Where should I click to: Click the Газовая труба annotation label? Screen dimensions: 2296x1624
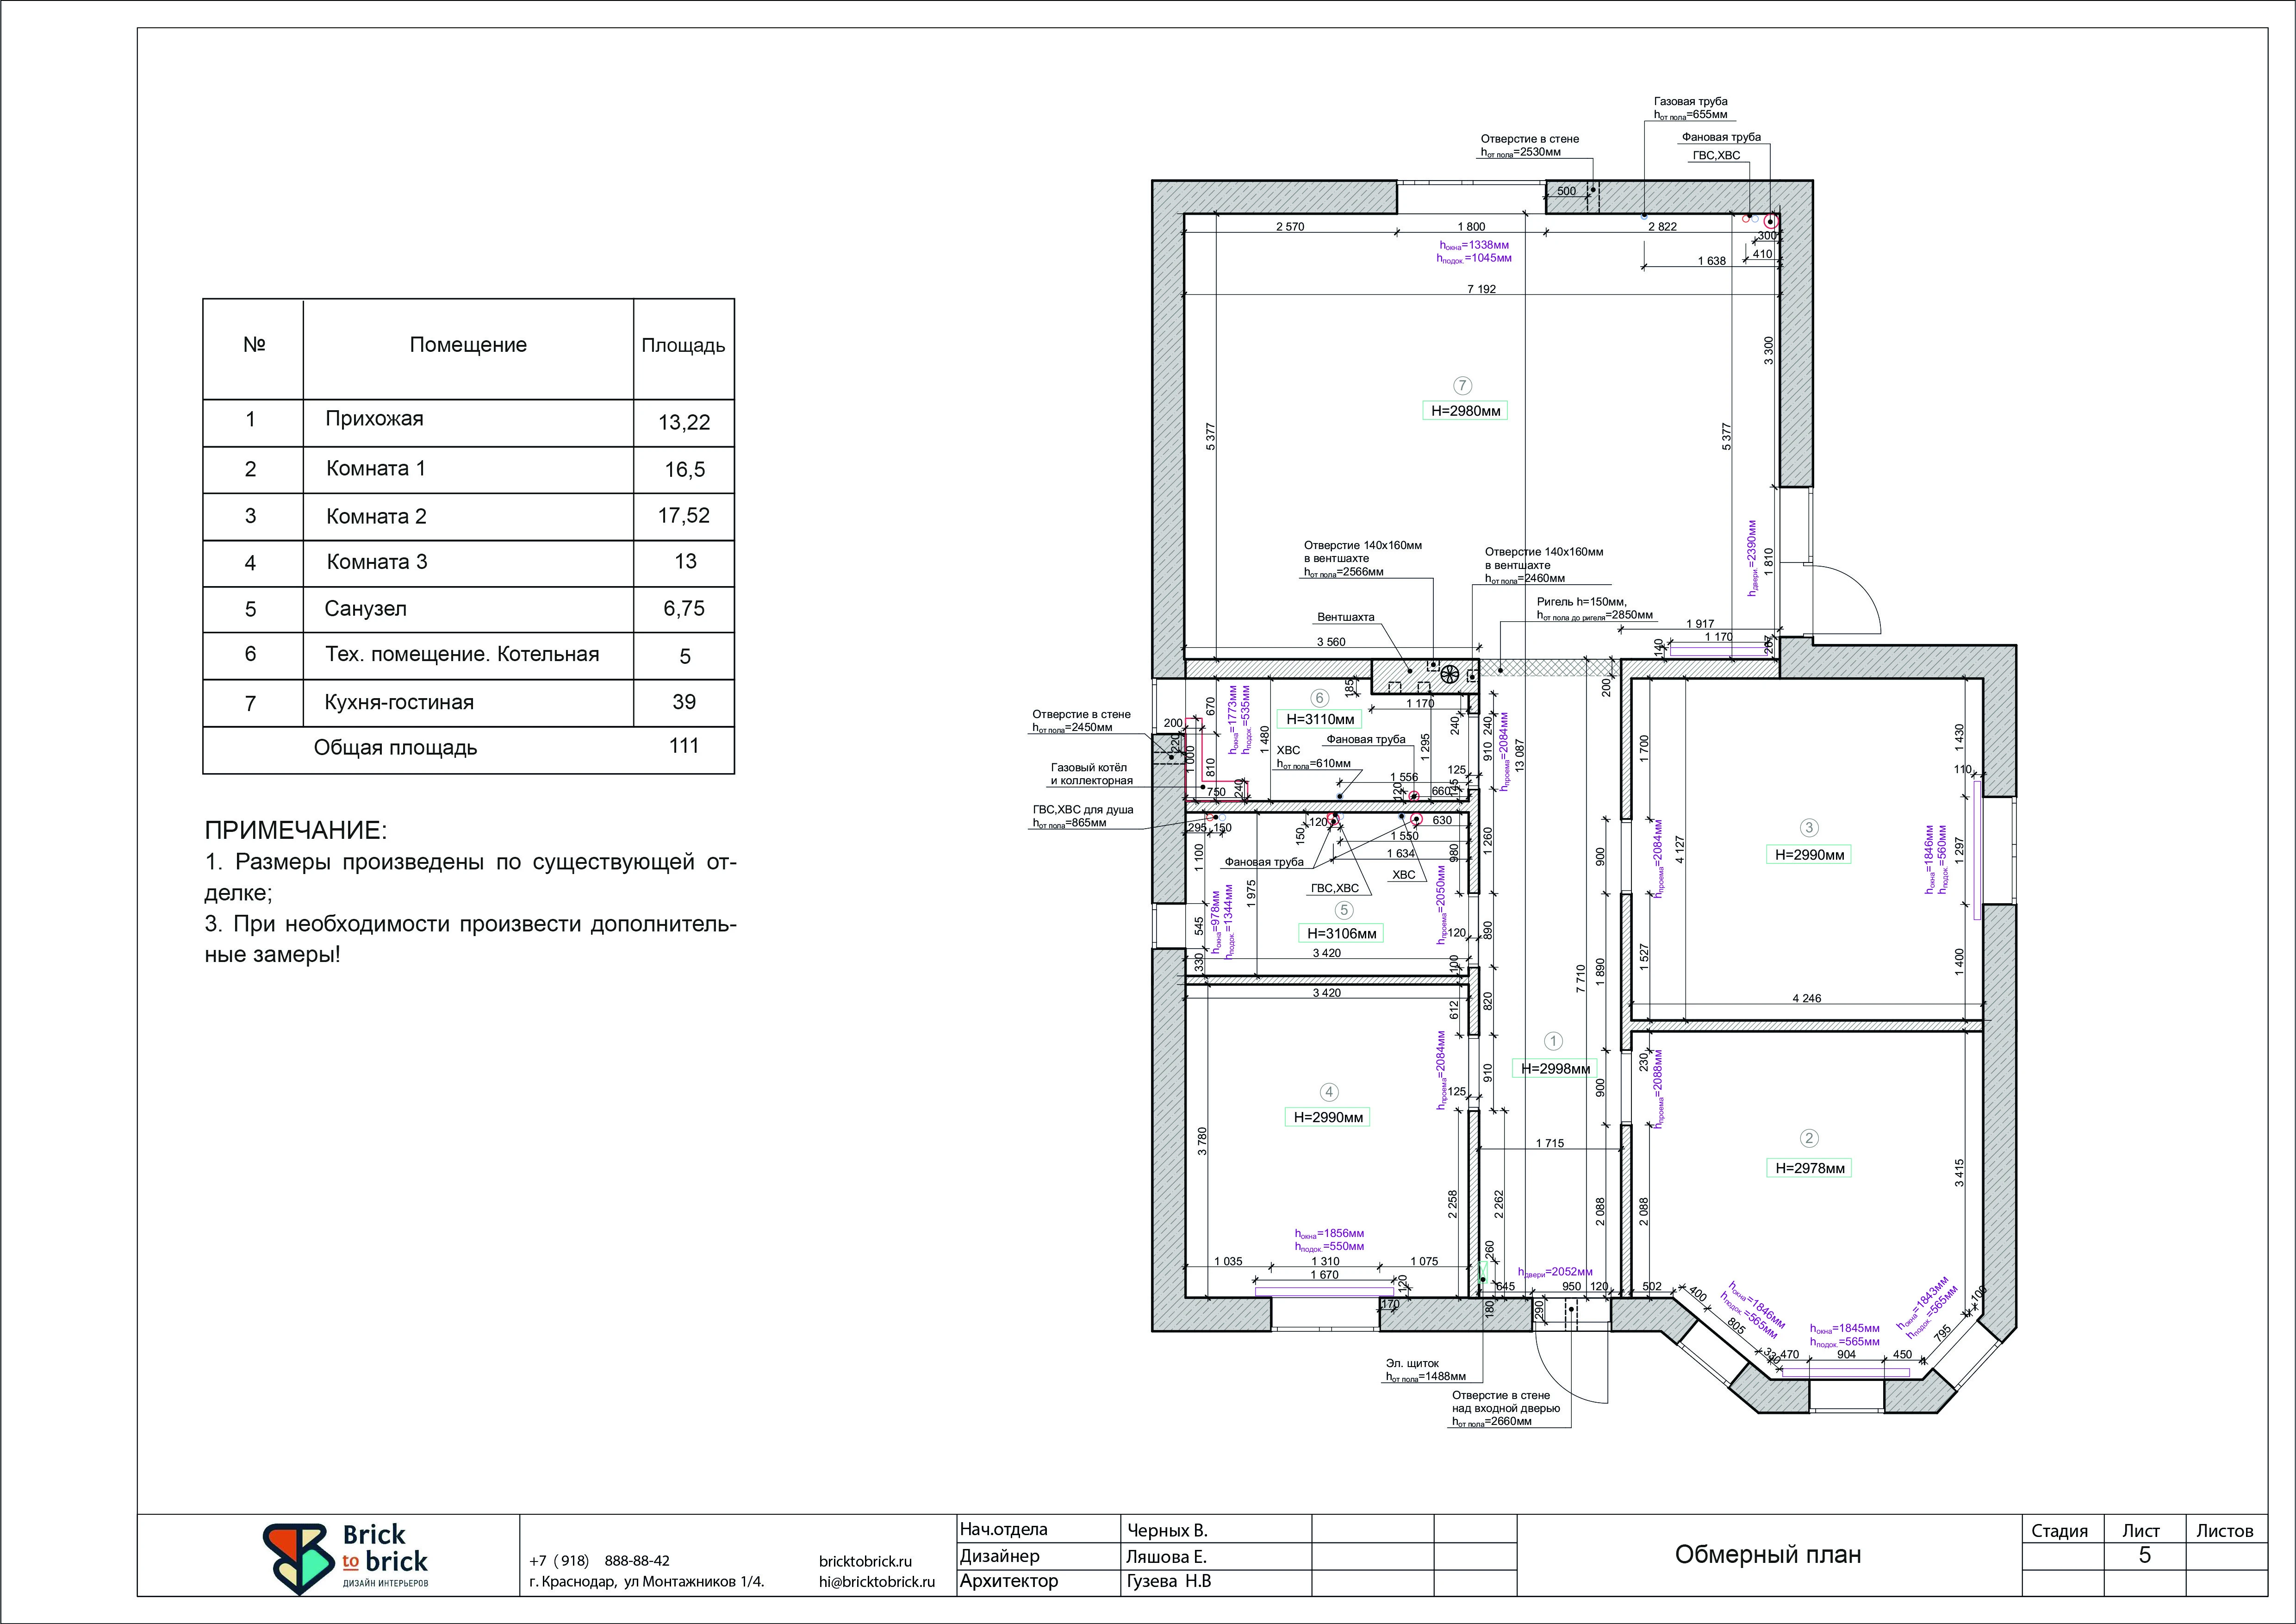[x=1690, y=102]
